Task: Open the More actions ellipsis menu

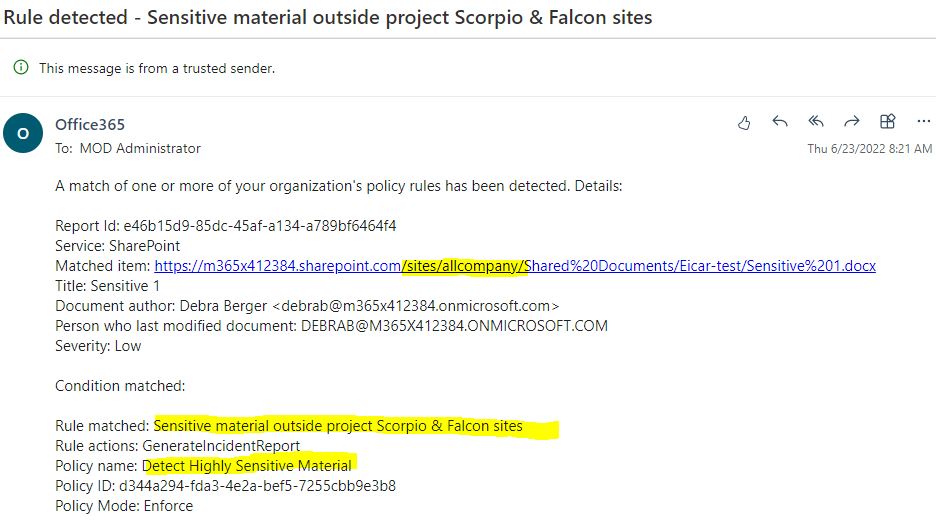Action: point(923,122)
